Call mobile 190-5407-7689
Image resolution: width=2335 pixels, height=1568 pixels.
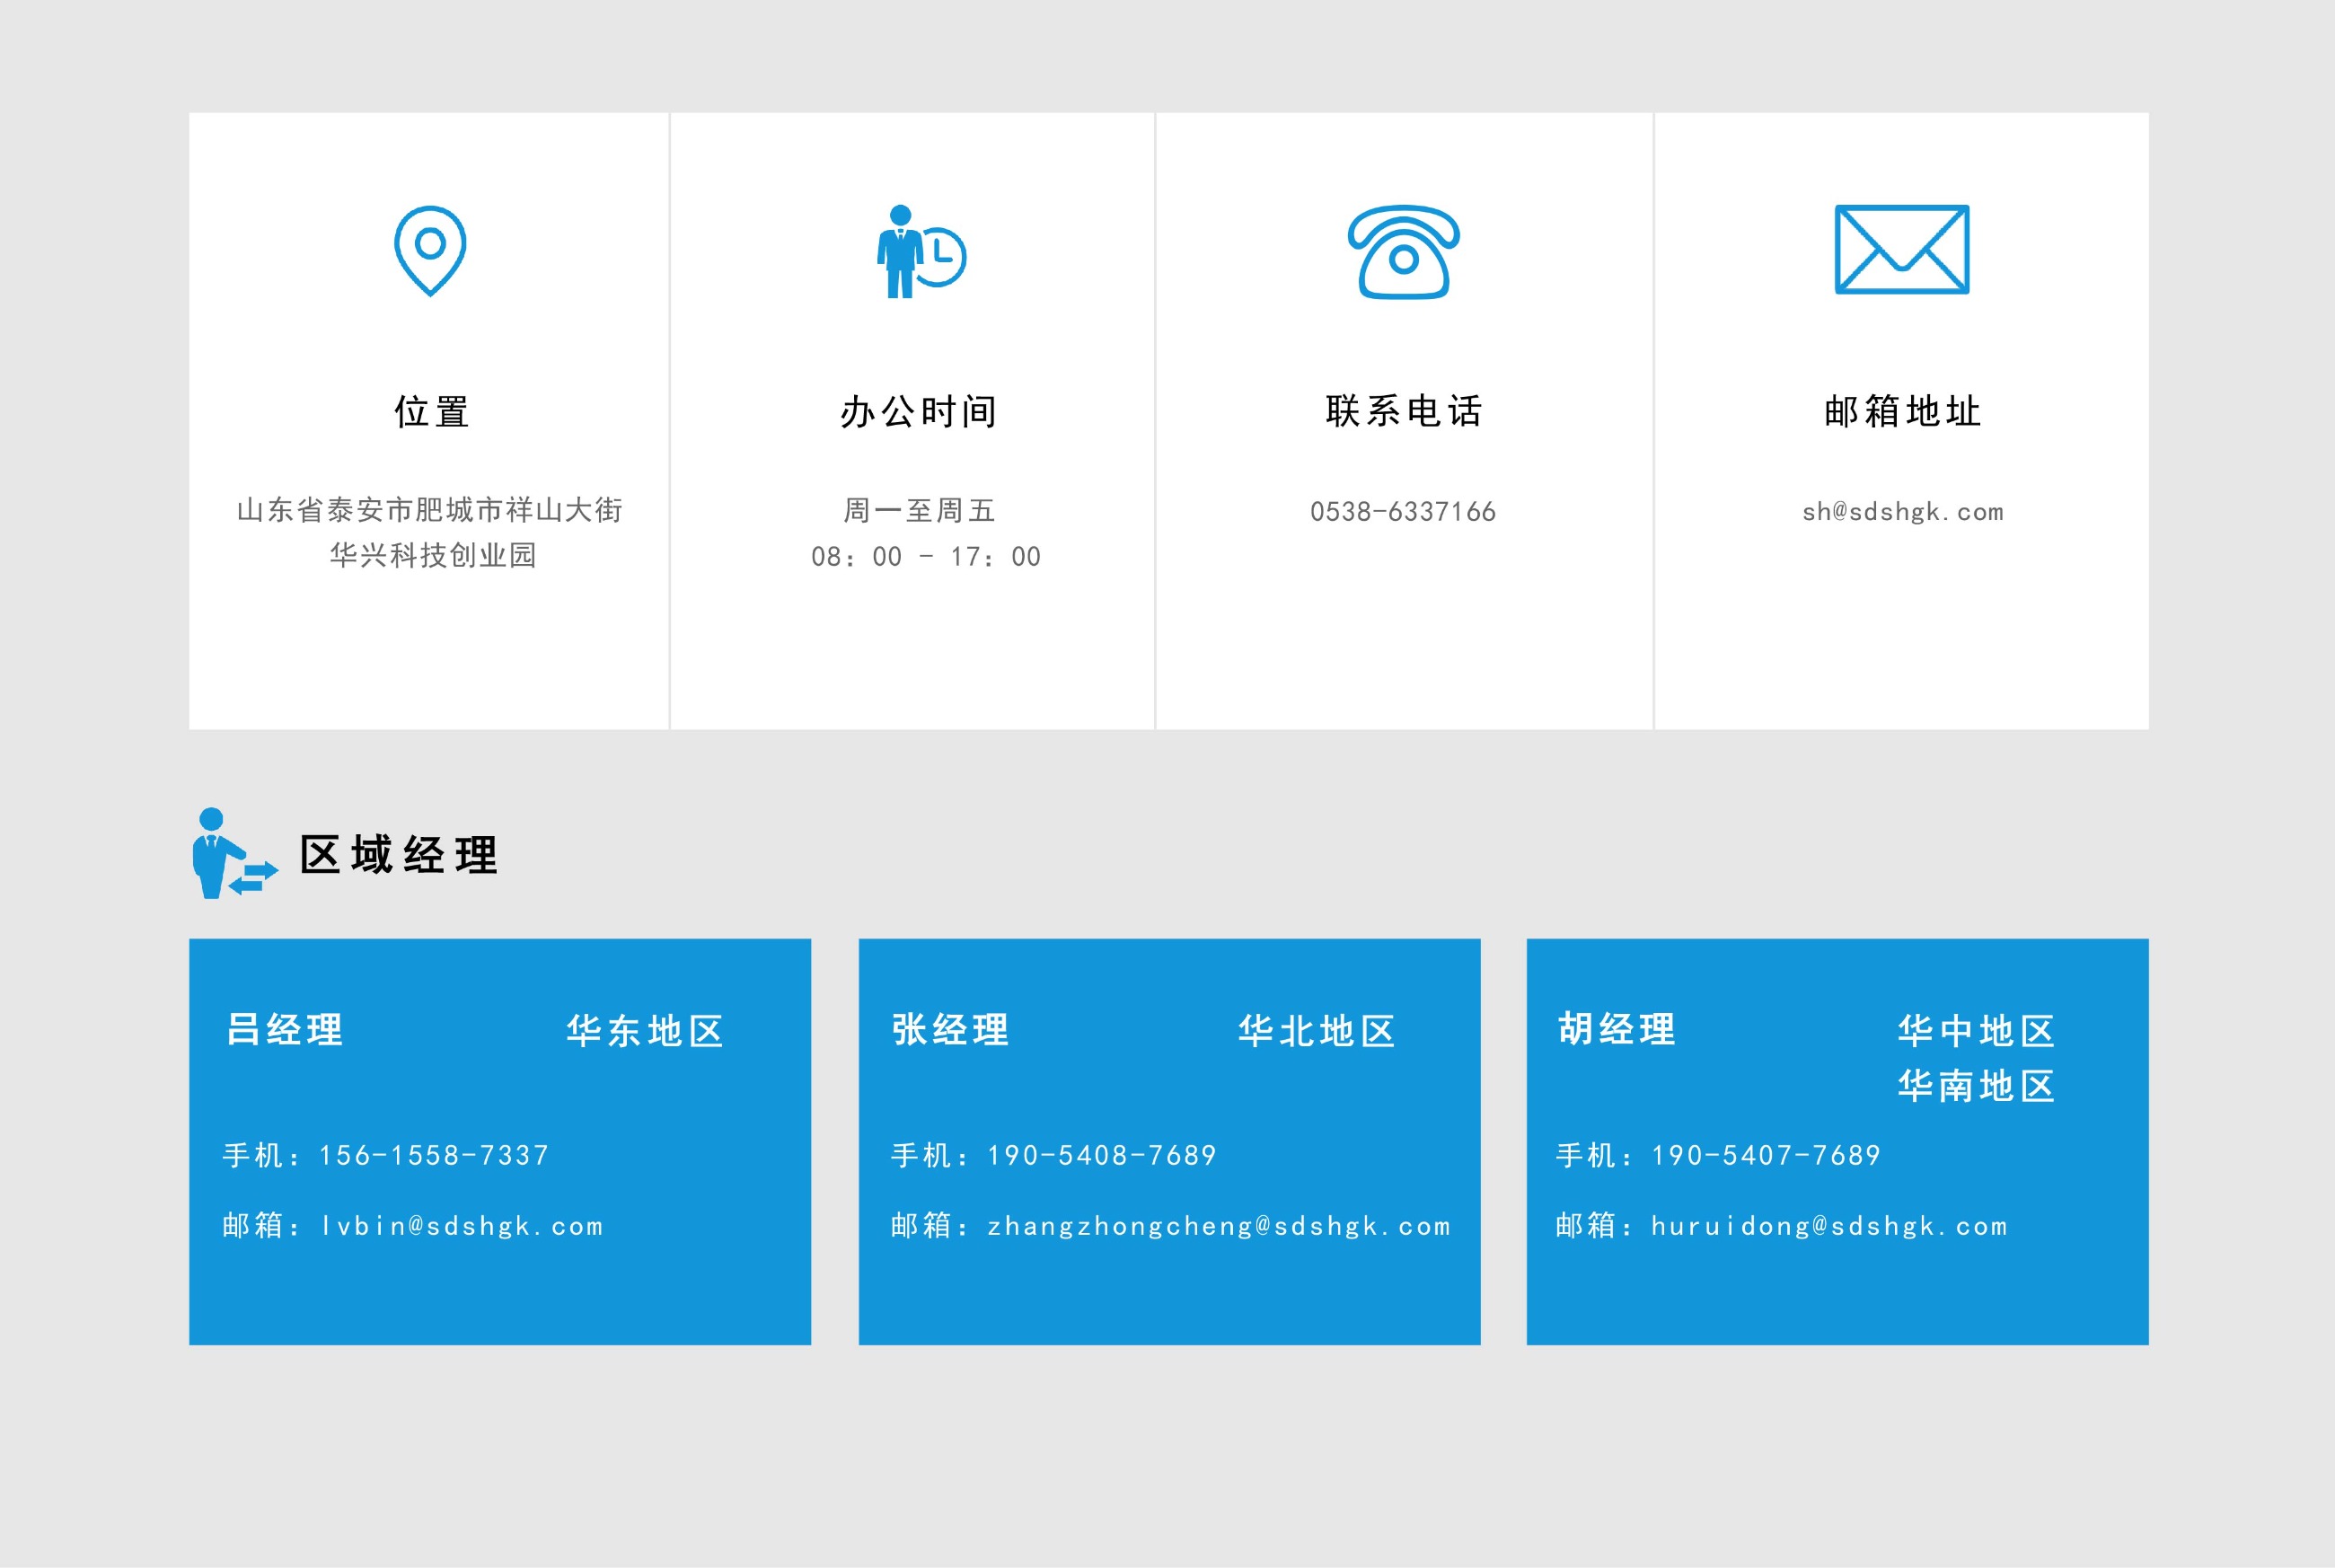1767,1156
